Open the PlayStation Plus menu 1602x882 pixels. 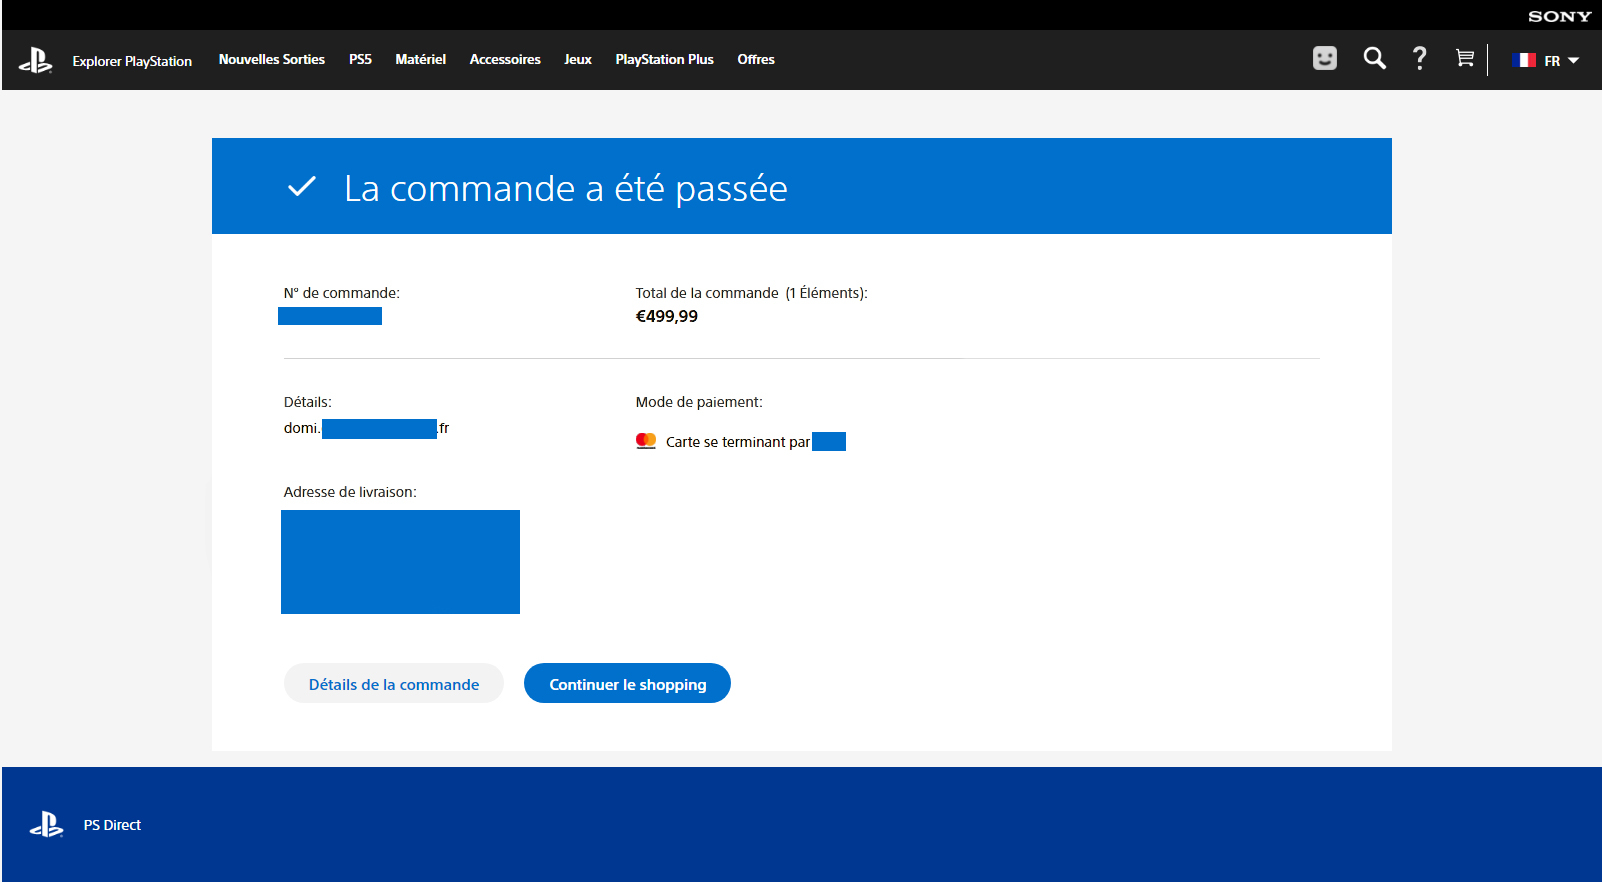[x=664, y=60]
